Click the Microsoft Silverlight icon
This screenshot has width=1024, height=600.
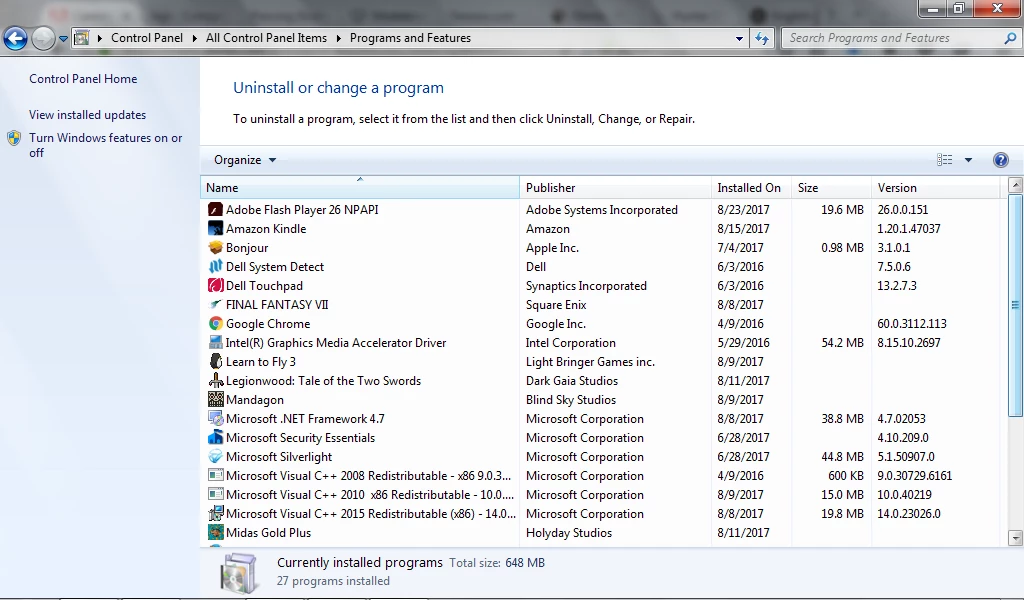click(x=216, y=456)
